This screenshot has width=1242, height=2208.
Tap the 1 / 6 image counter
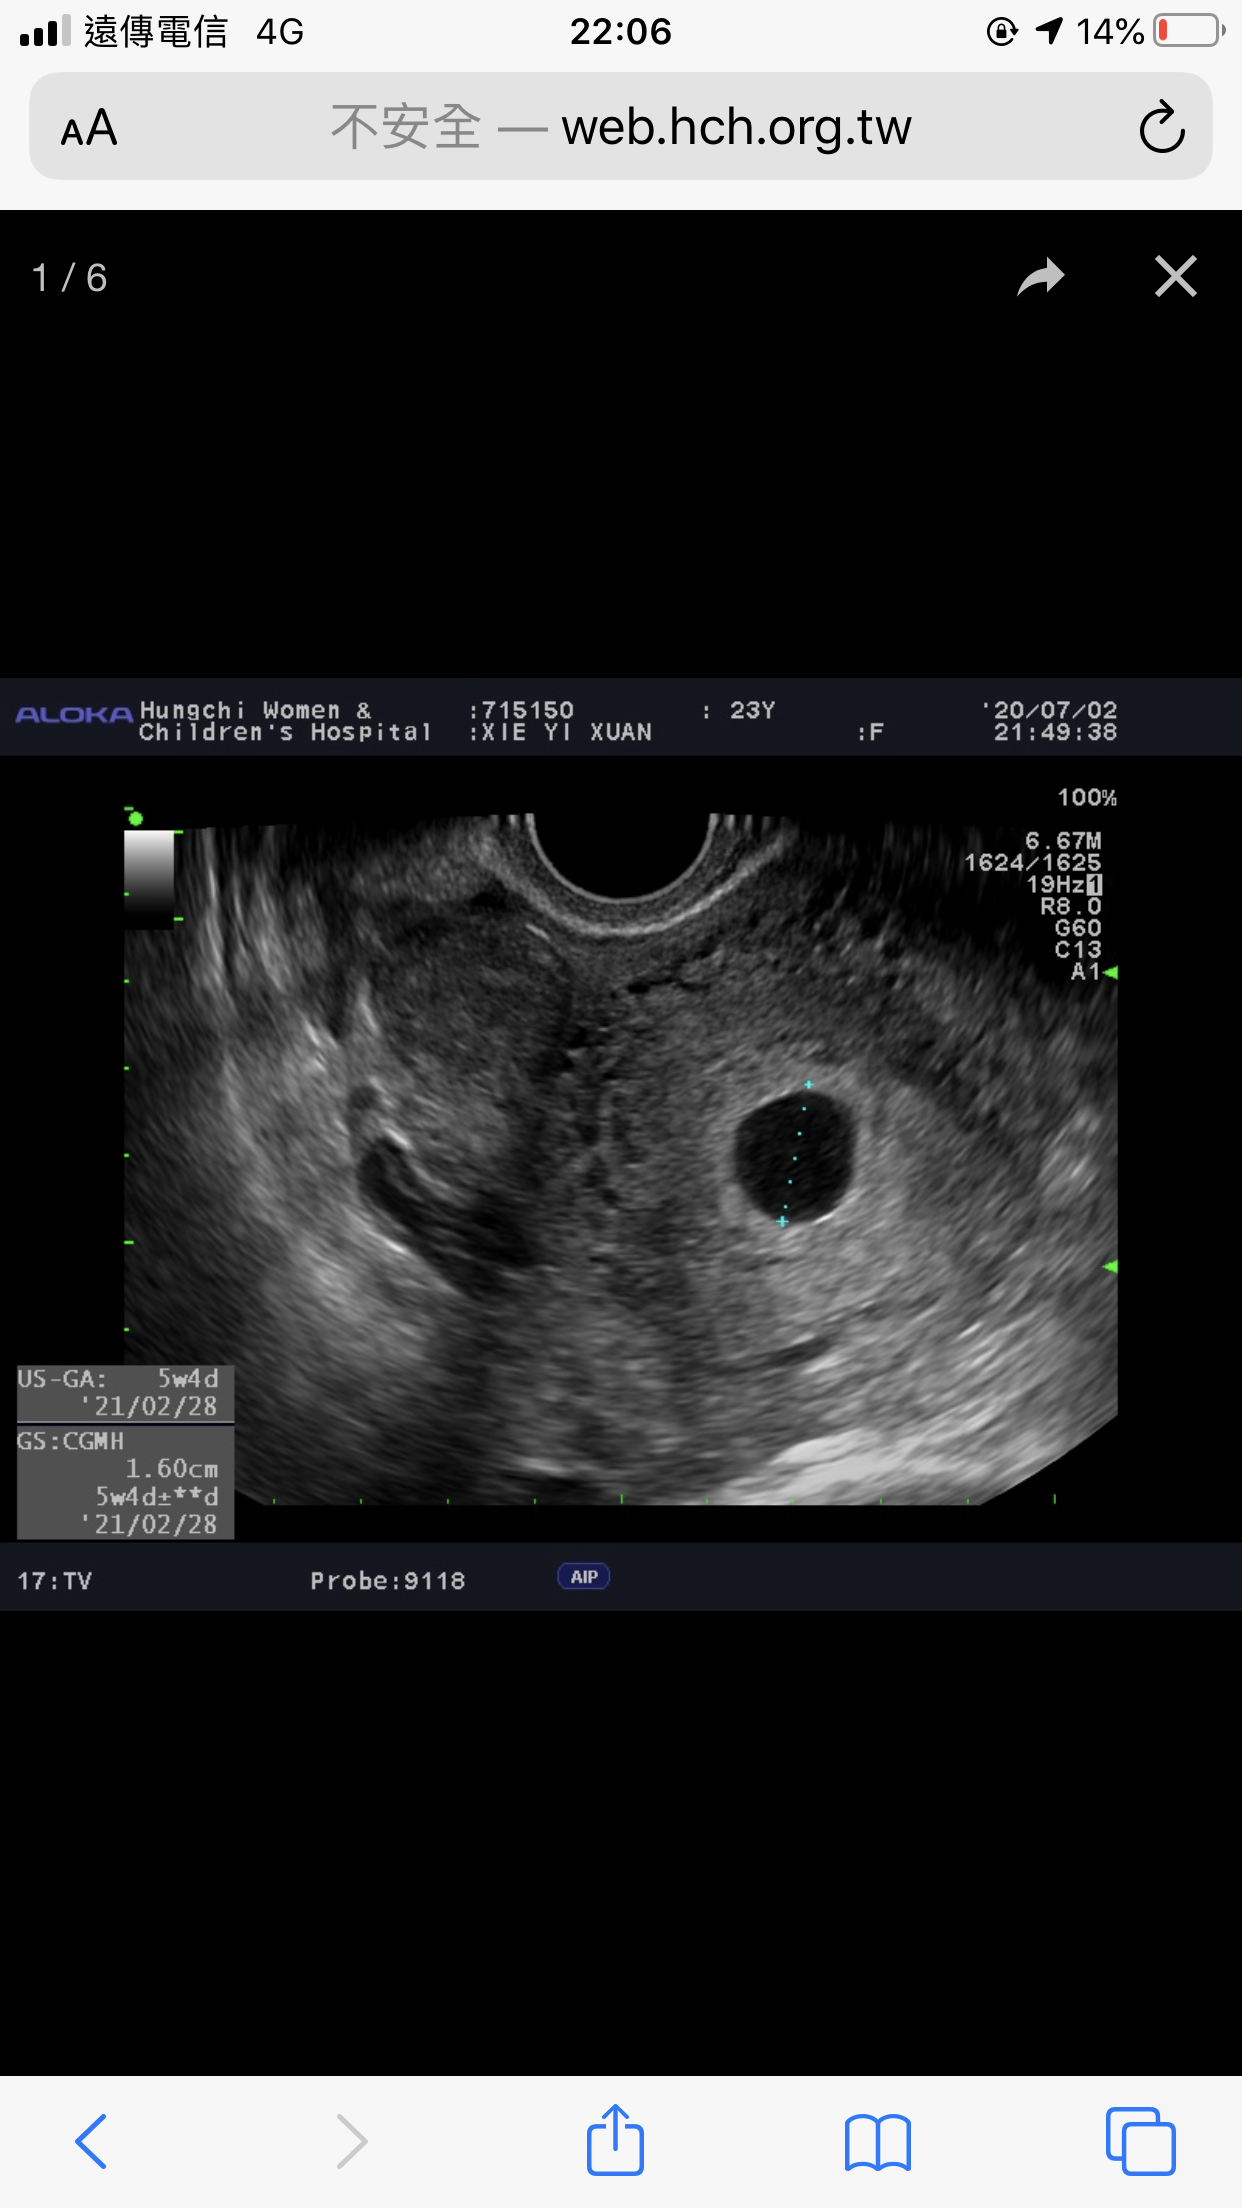69,278
